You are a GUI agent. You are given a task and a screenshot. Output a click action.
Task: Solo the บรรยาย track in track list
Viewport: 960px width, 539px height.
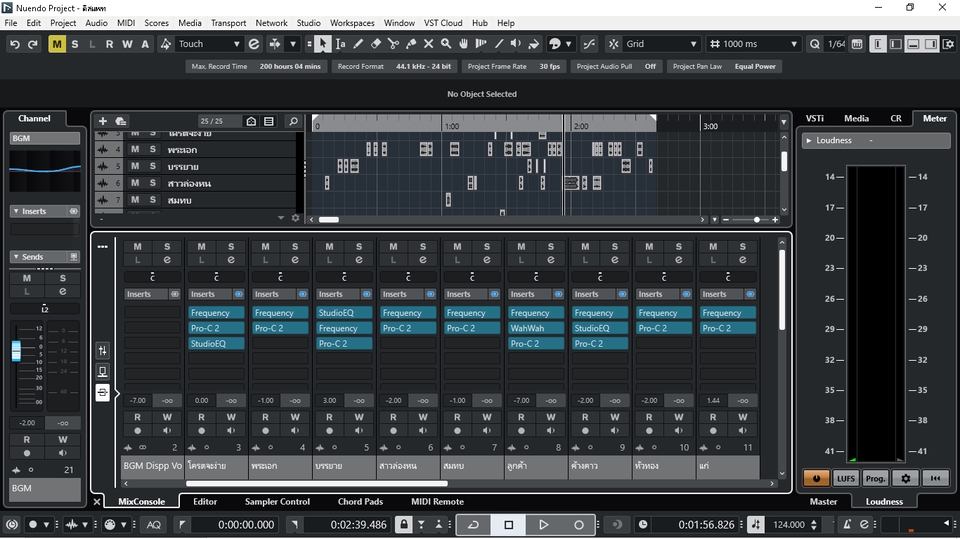pos(152,166)
